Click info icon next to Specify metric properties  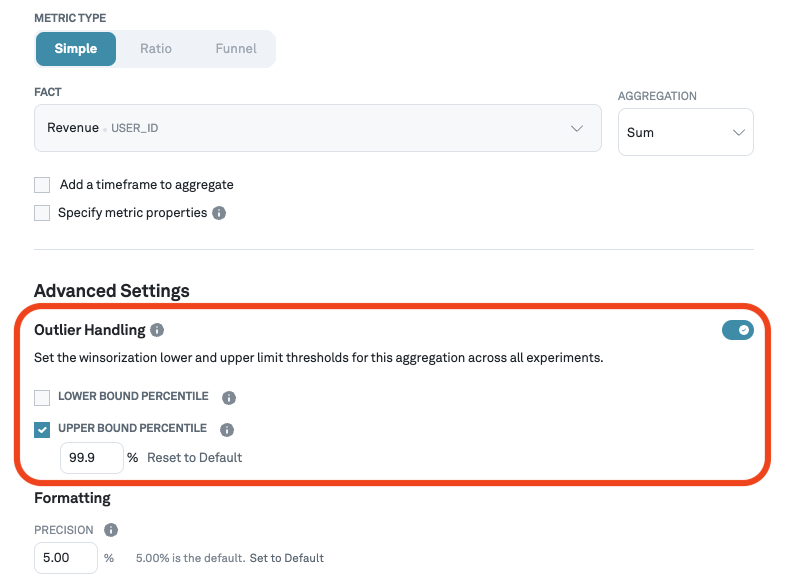click(219, 213)
